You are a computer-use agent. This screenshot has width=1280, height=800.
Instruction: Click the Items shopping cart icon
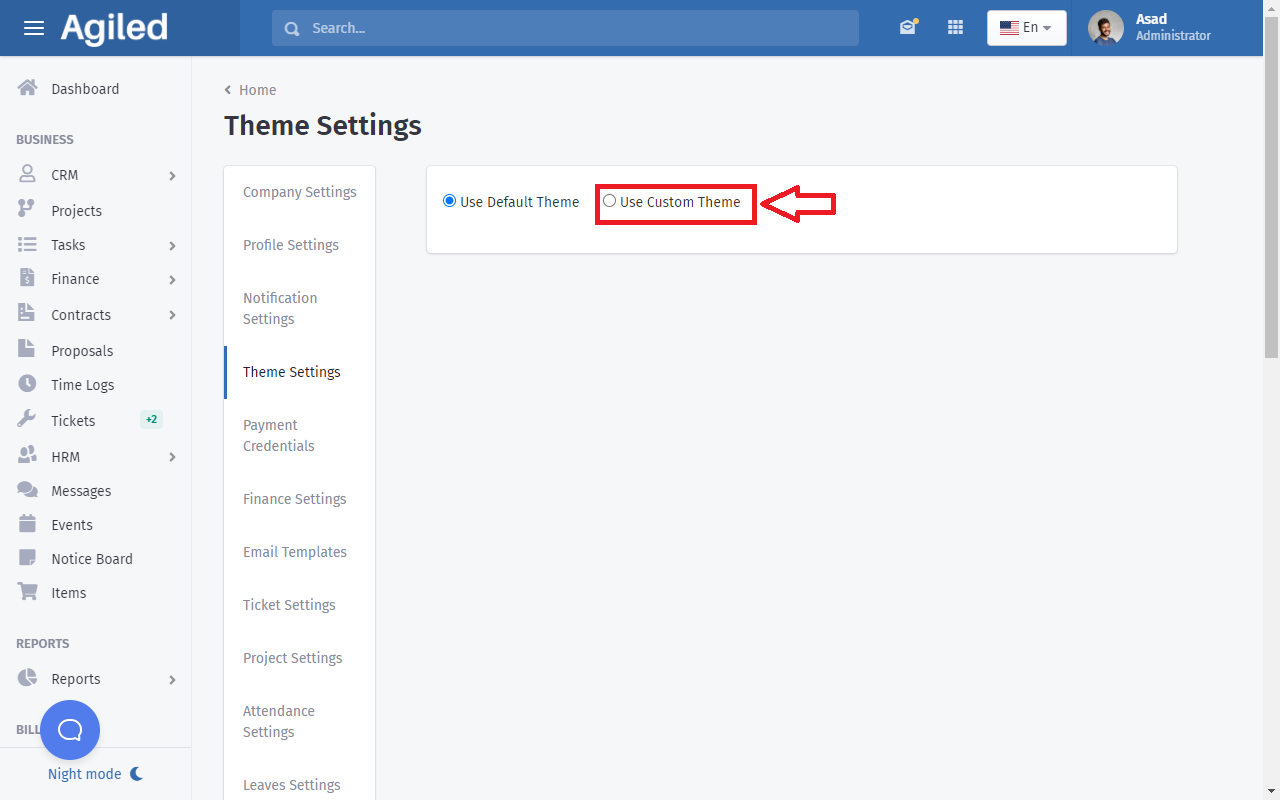pyautogui.click(x=28, y=592)
